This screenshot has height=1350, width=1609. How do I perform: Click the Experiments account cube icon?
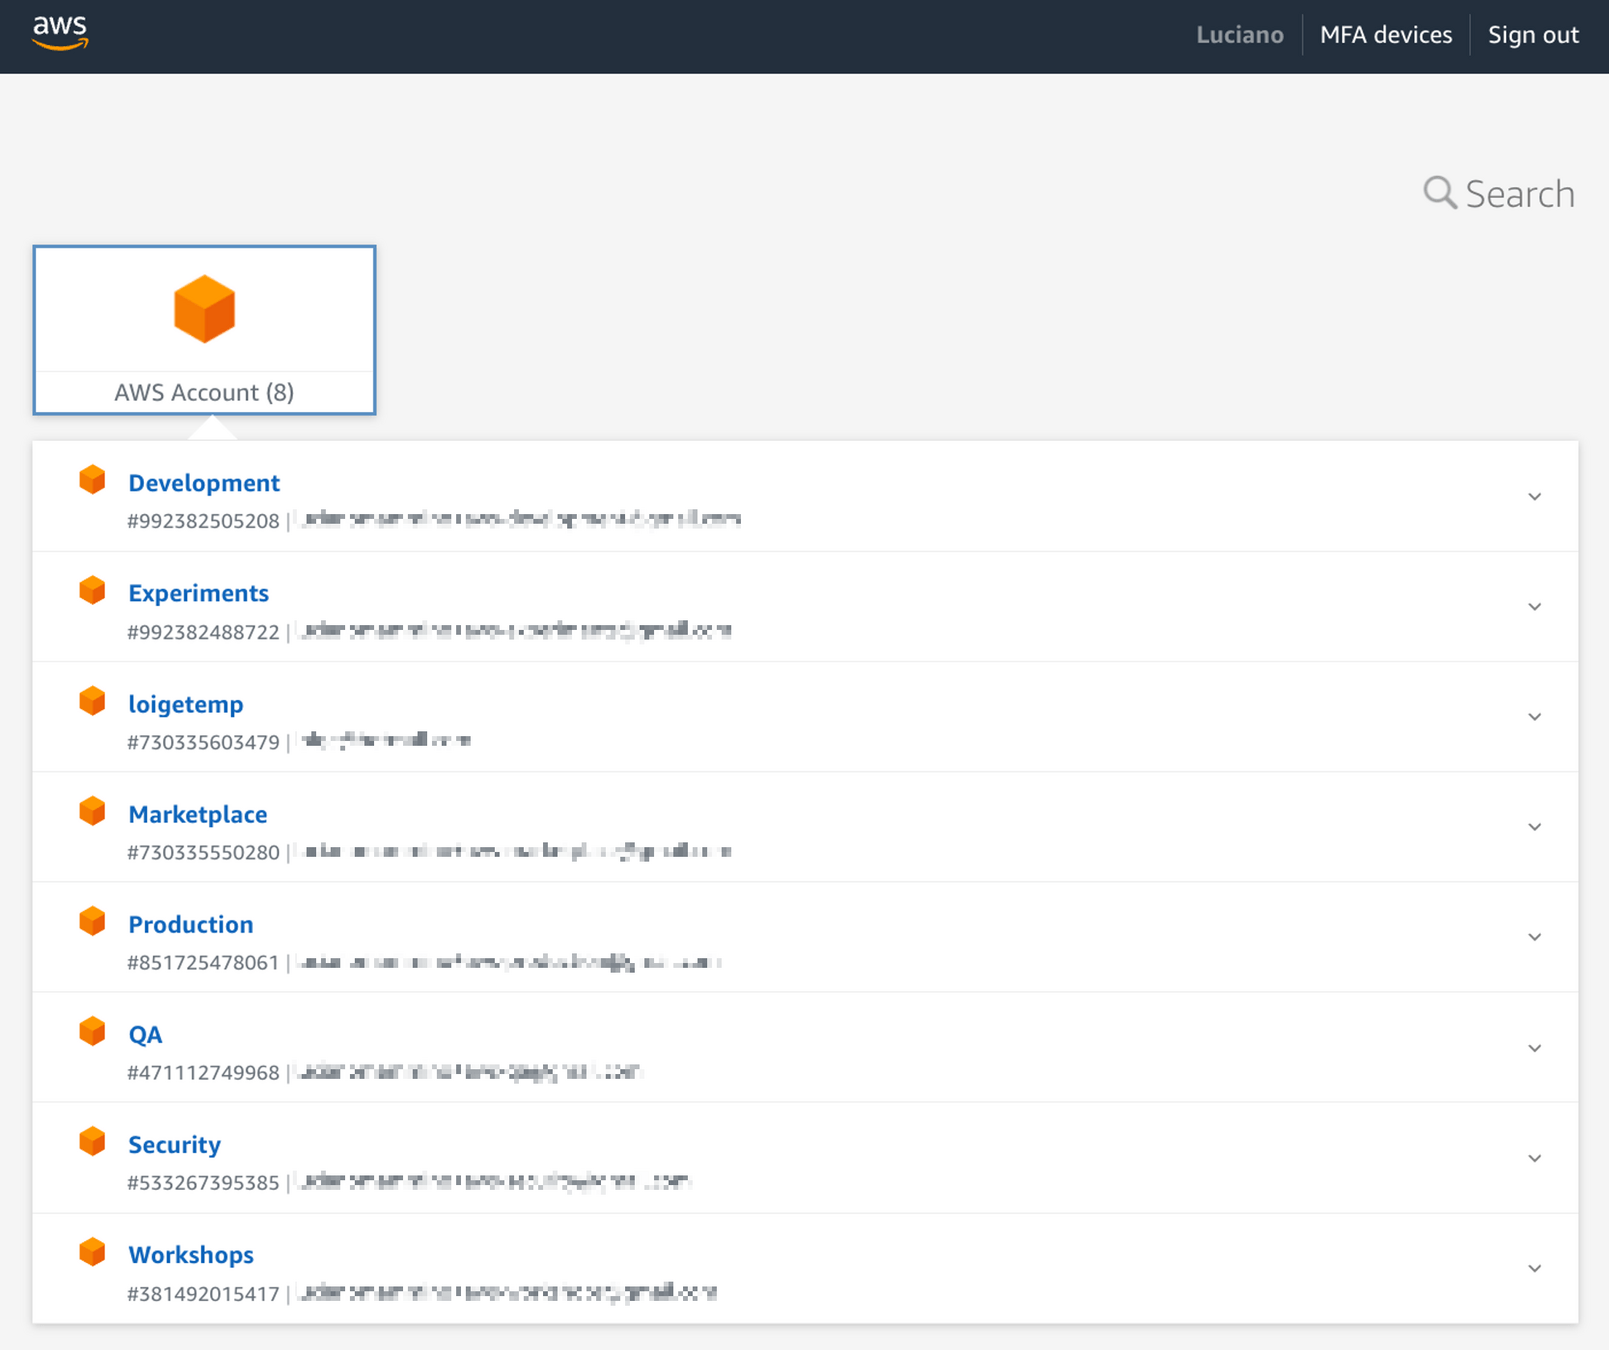(x=92, y=590)
